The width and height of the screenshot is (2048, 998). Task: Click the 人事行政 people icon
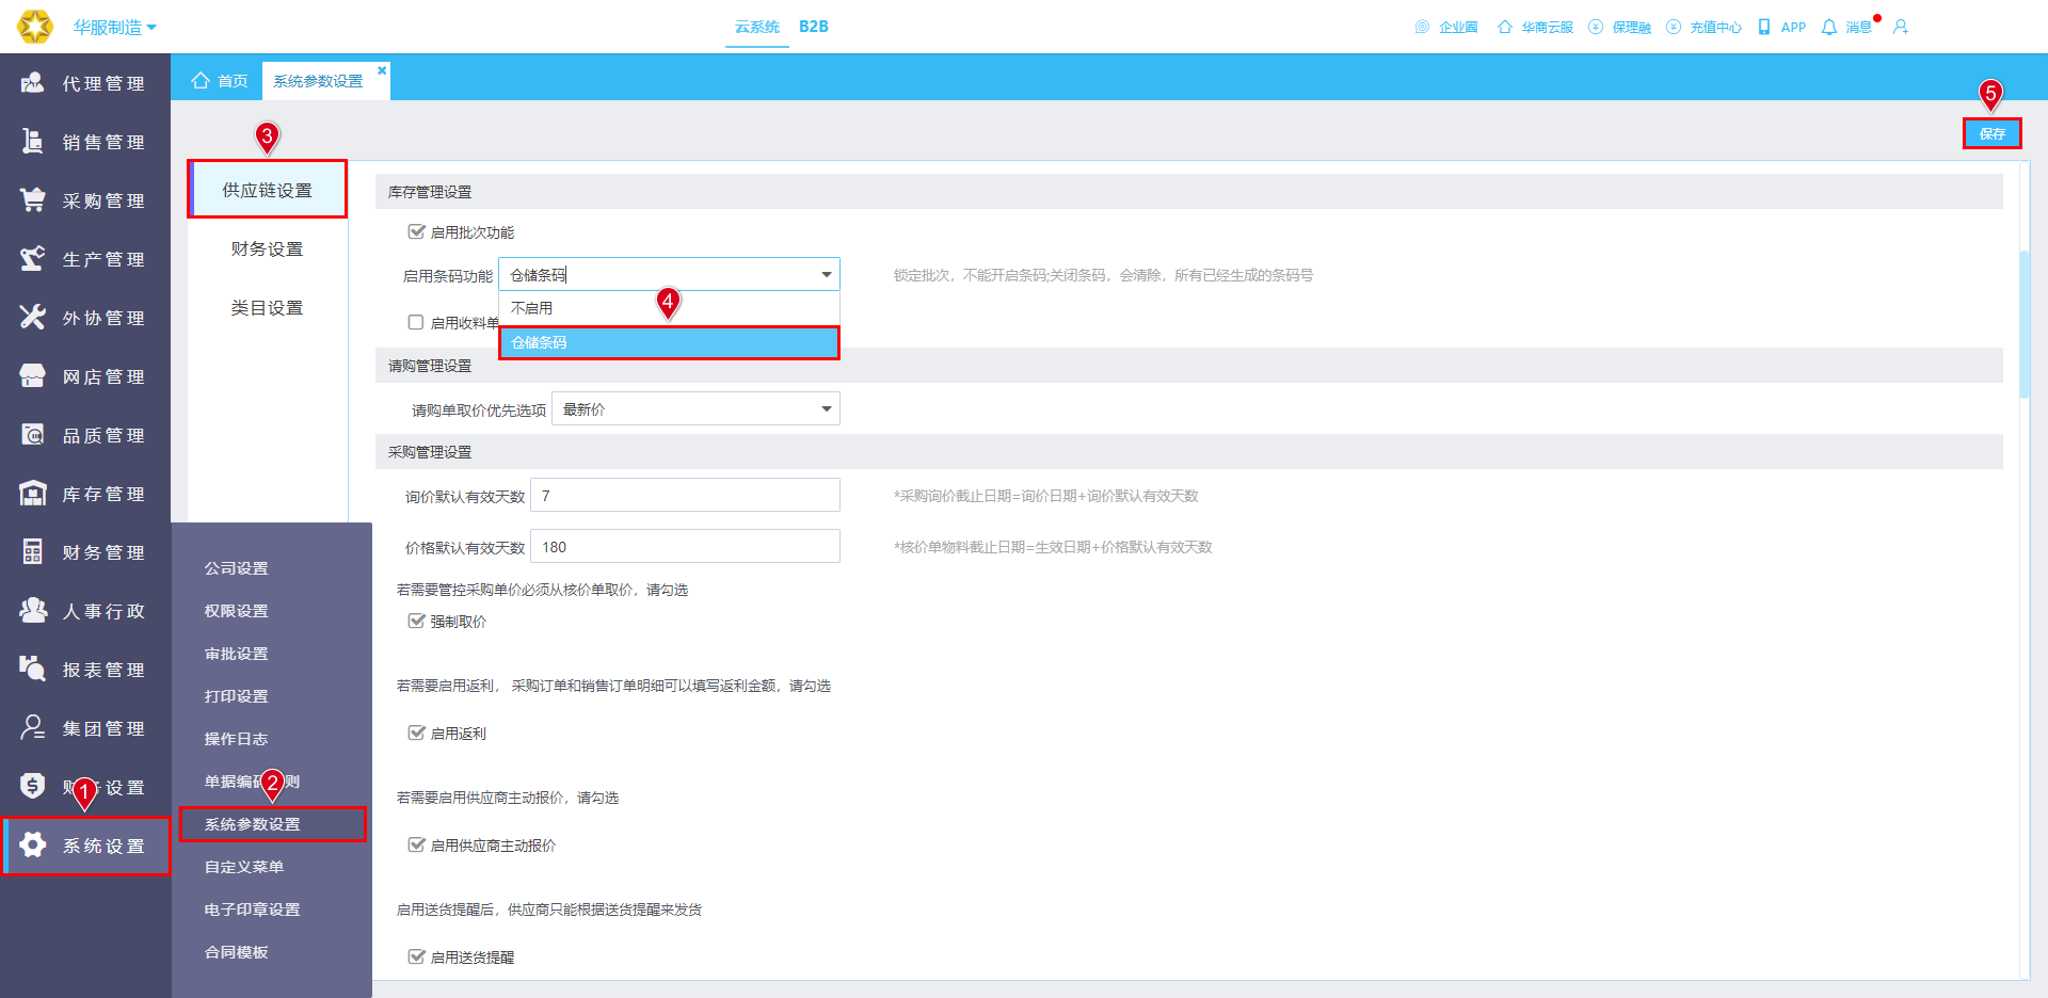[x=32, y=611]
